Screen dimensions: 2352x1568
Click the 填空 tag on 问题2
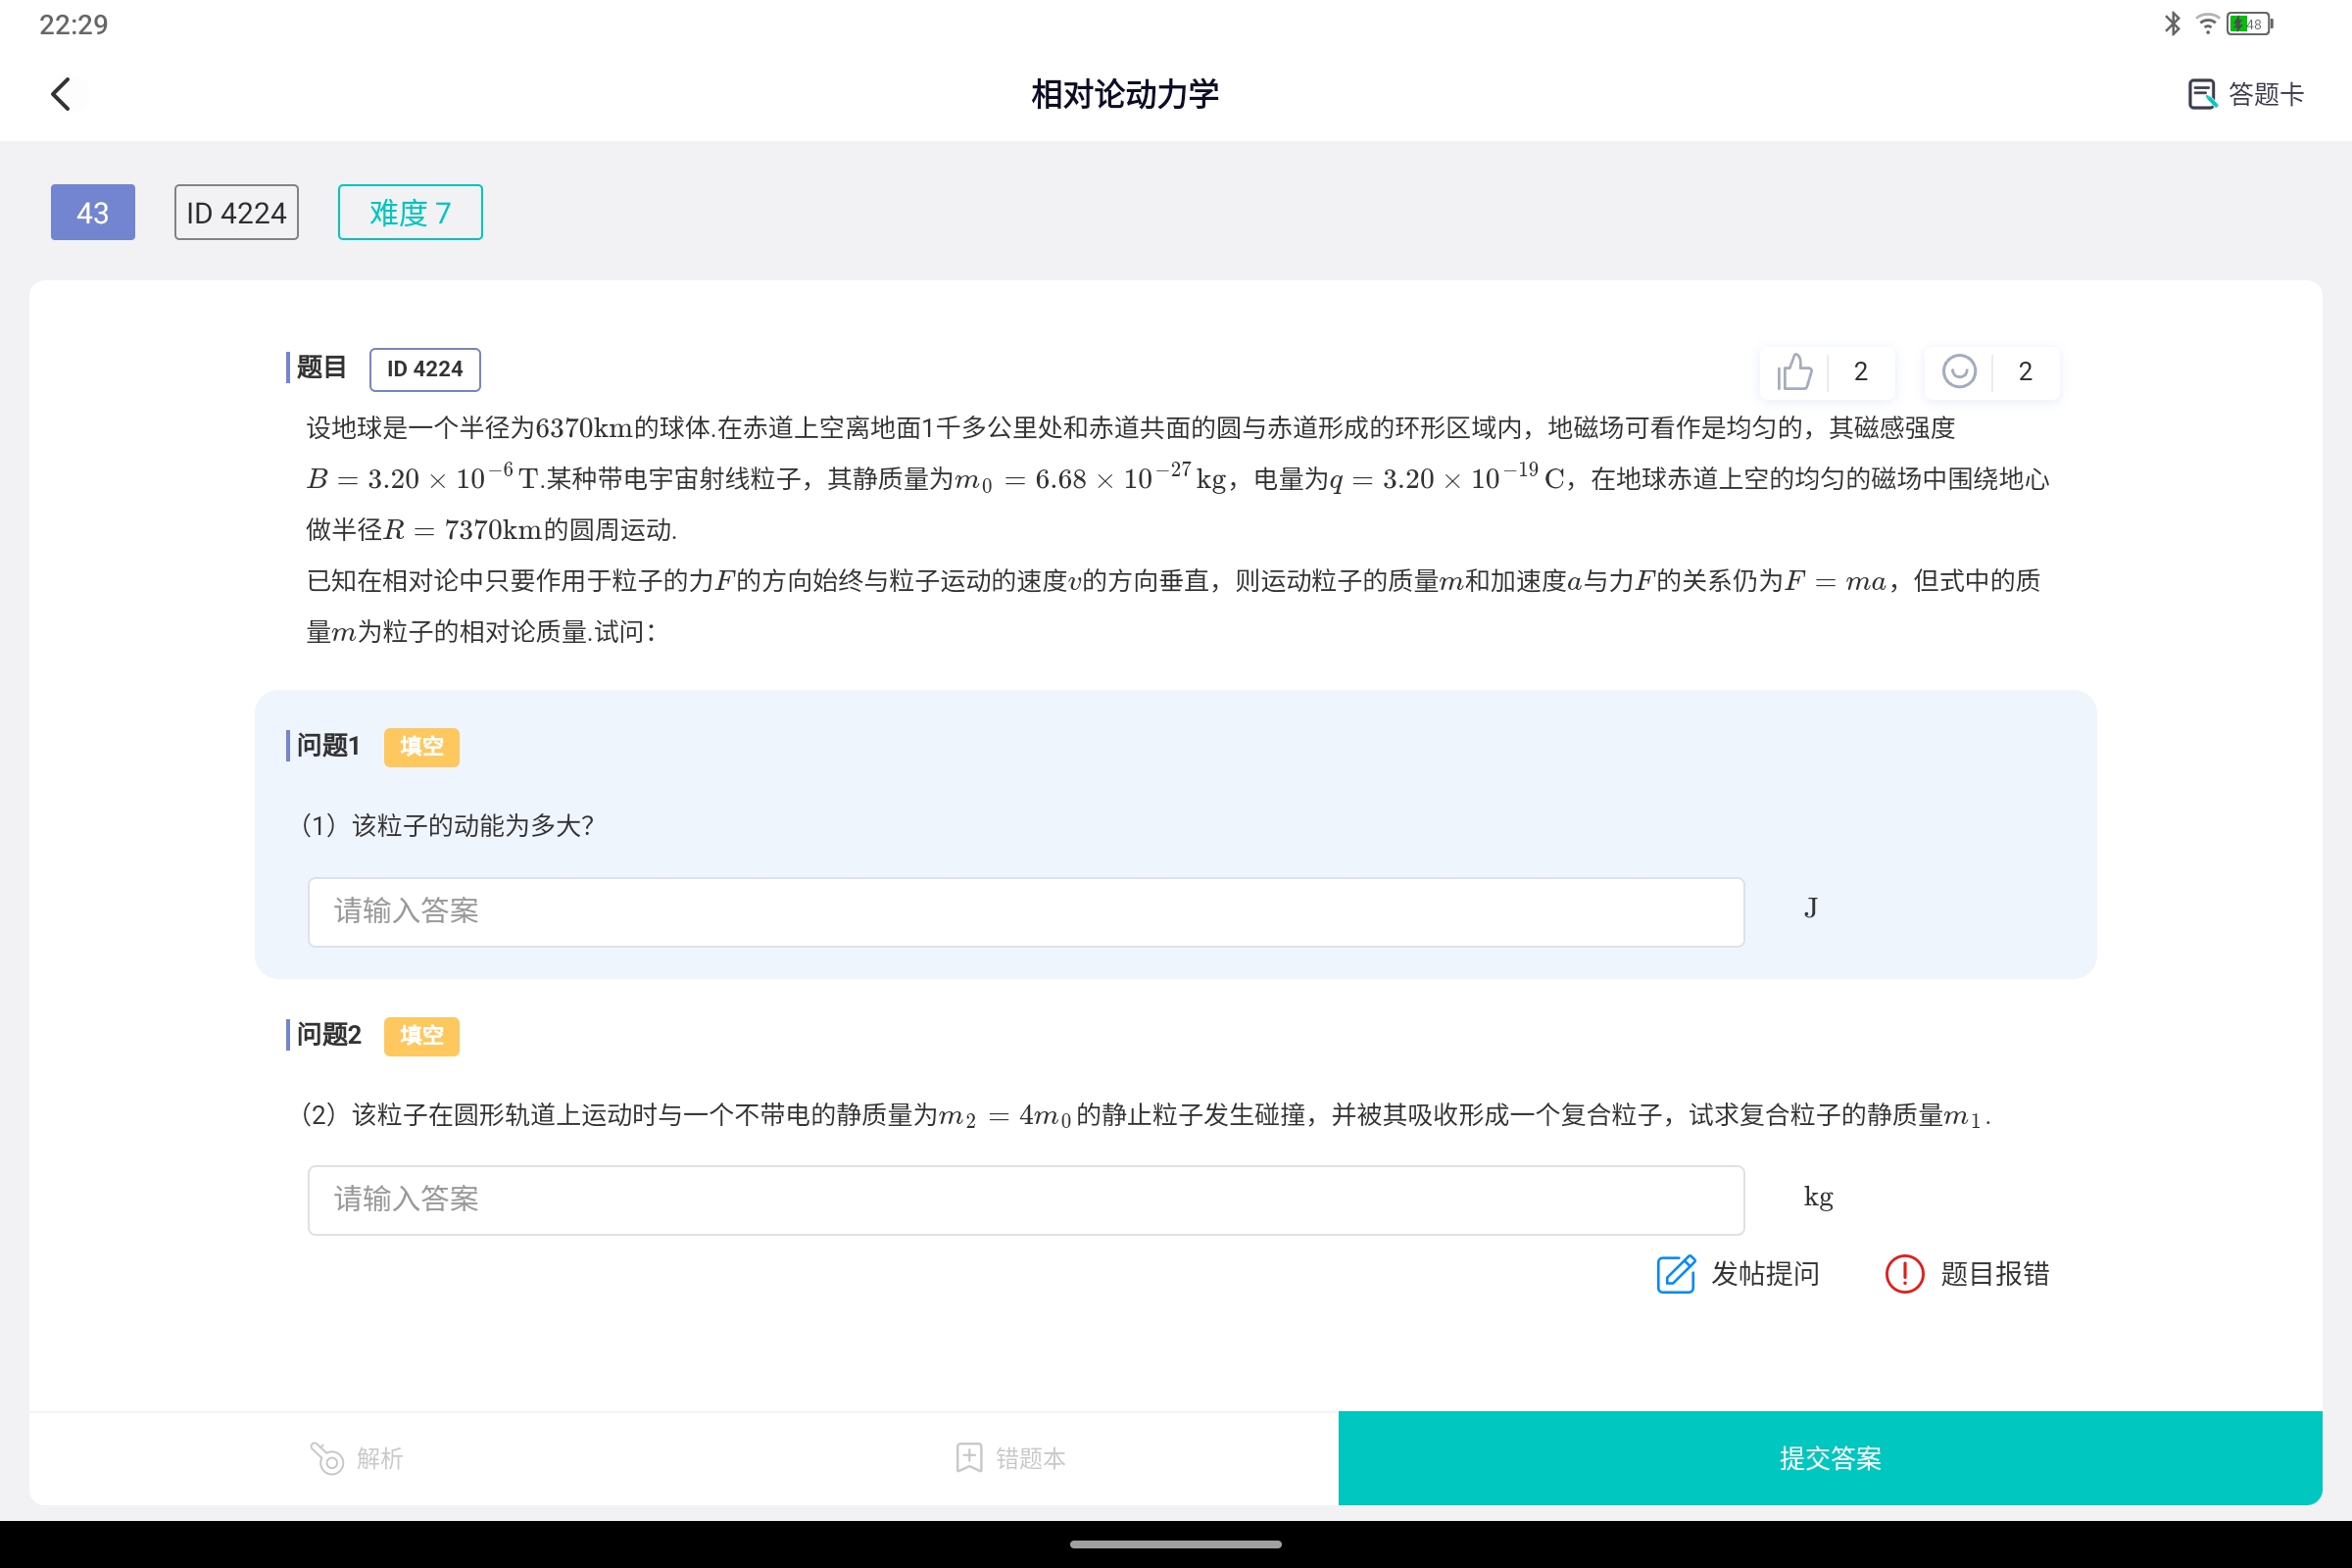[421, 1036]
